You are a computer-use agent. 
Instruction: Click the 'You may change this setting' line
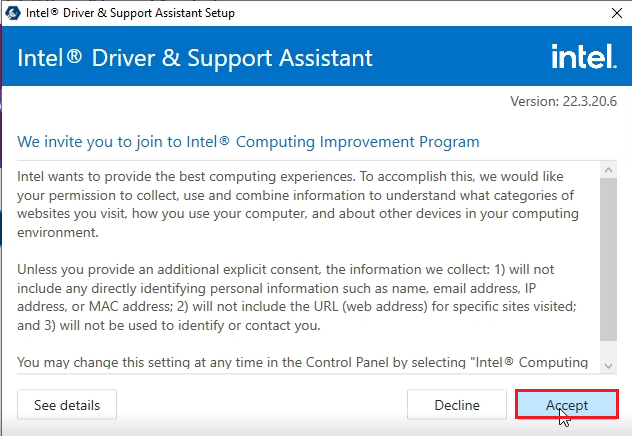coord(302,362)
